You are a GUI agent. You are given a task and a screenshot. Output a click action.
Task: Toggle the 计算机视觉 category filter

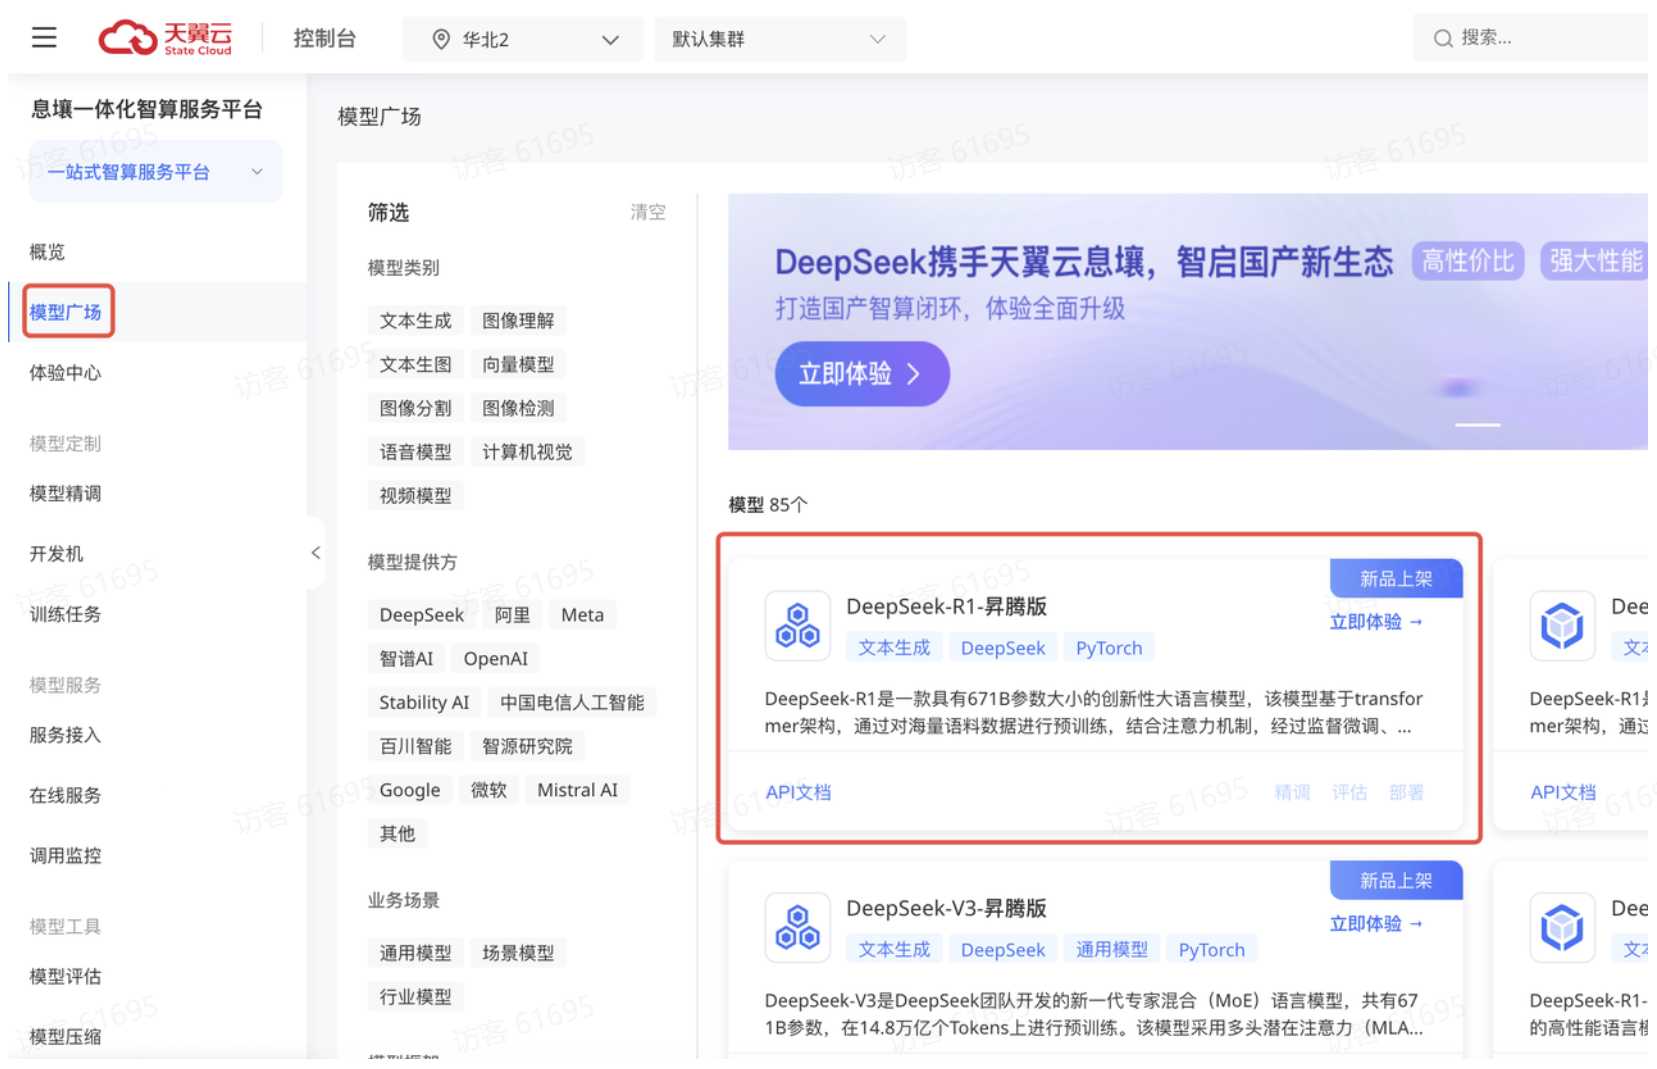[527, 452]
